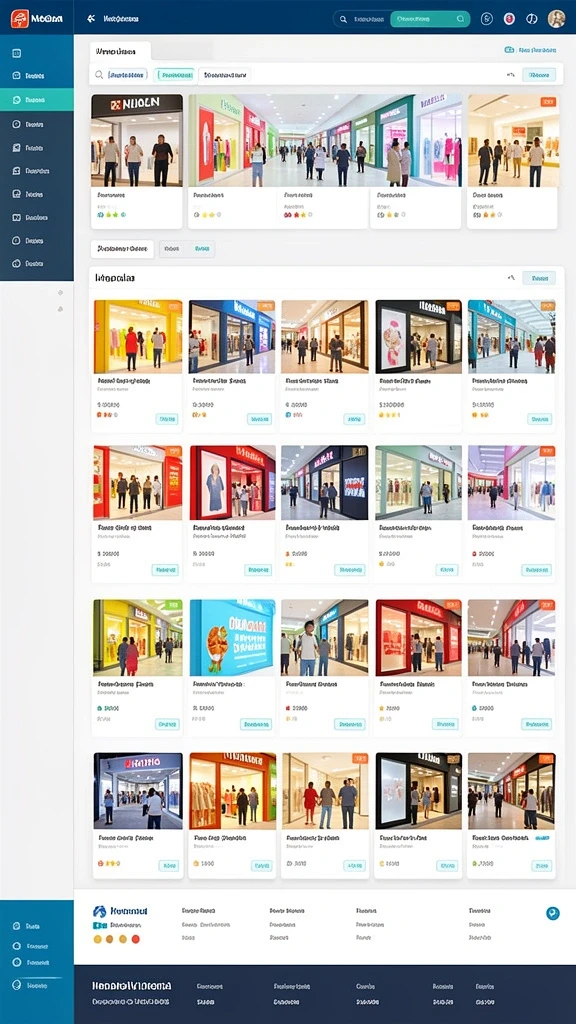
Task: Open the mint green storefront thumbnail
Action: click(419, 483)
